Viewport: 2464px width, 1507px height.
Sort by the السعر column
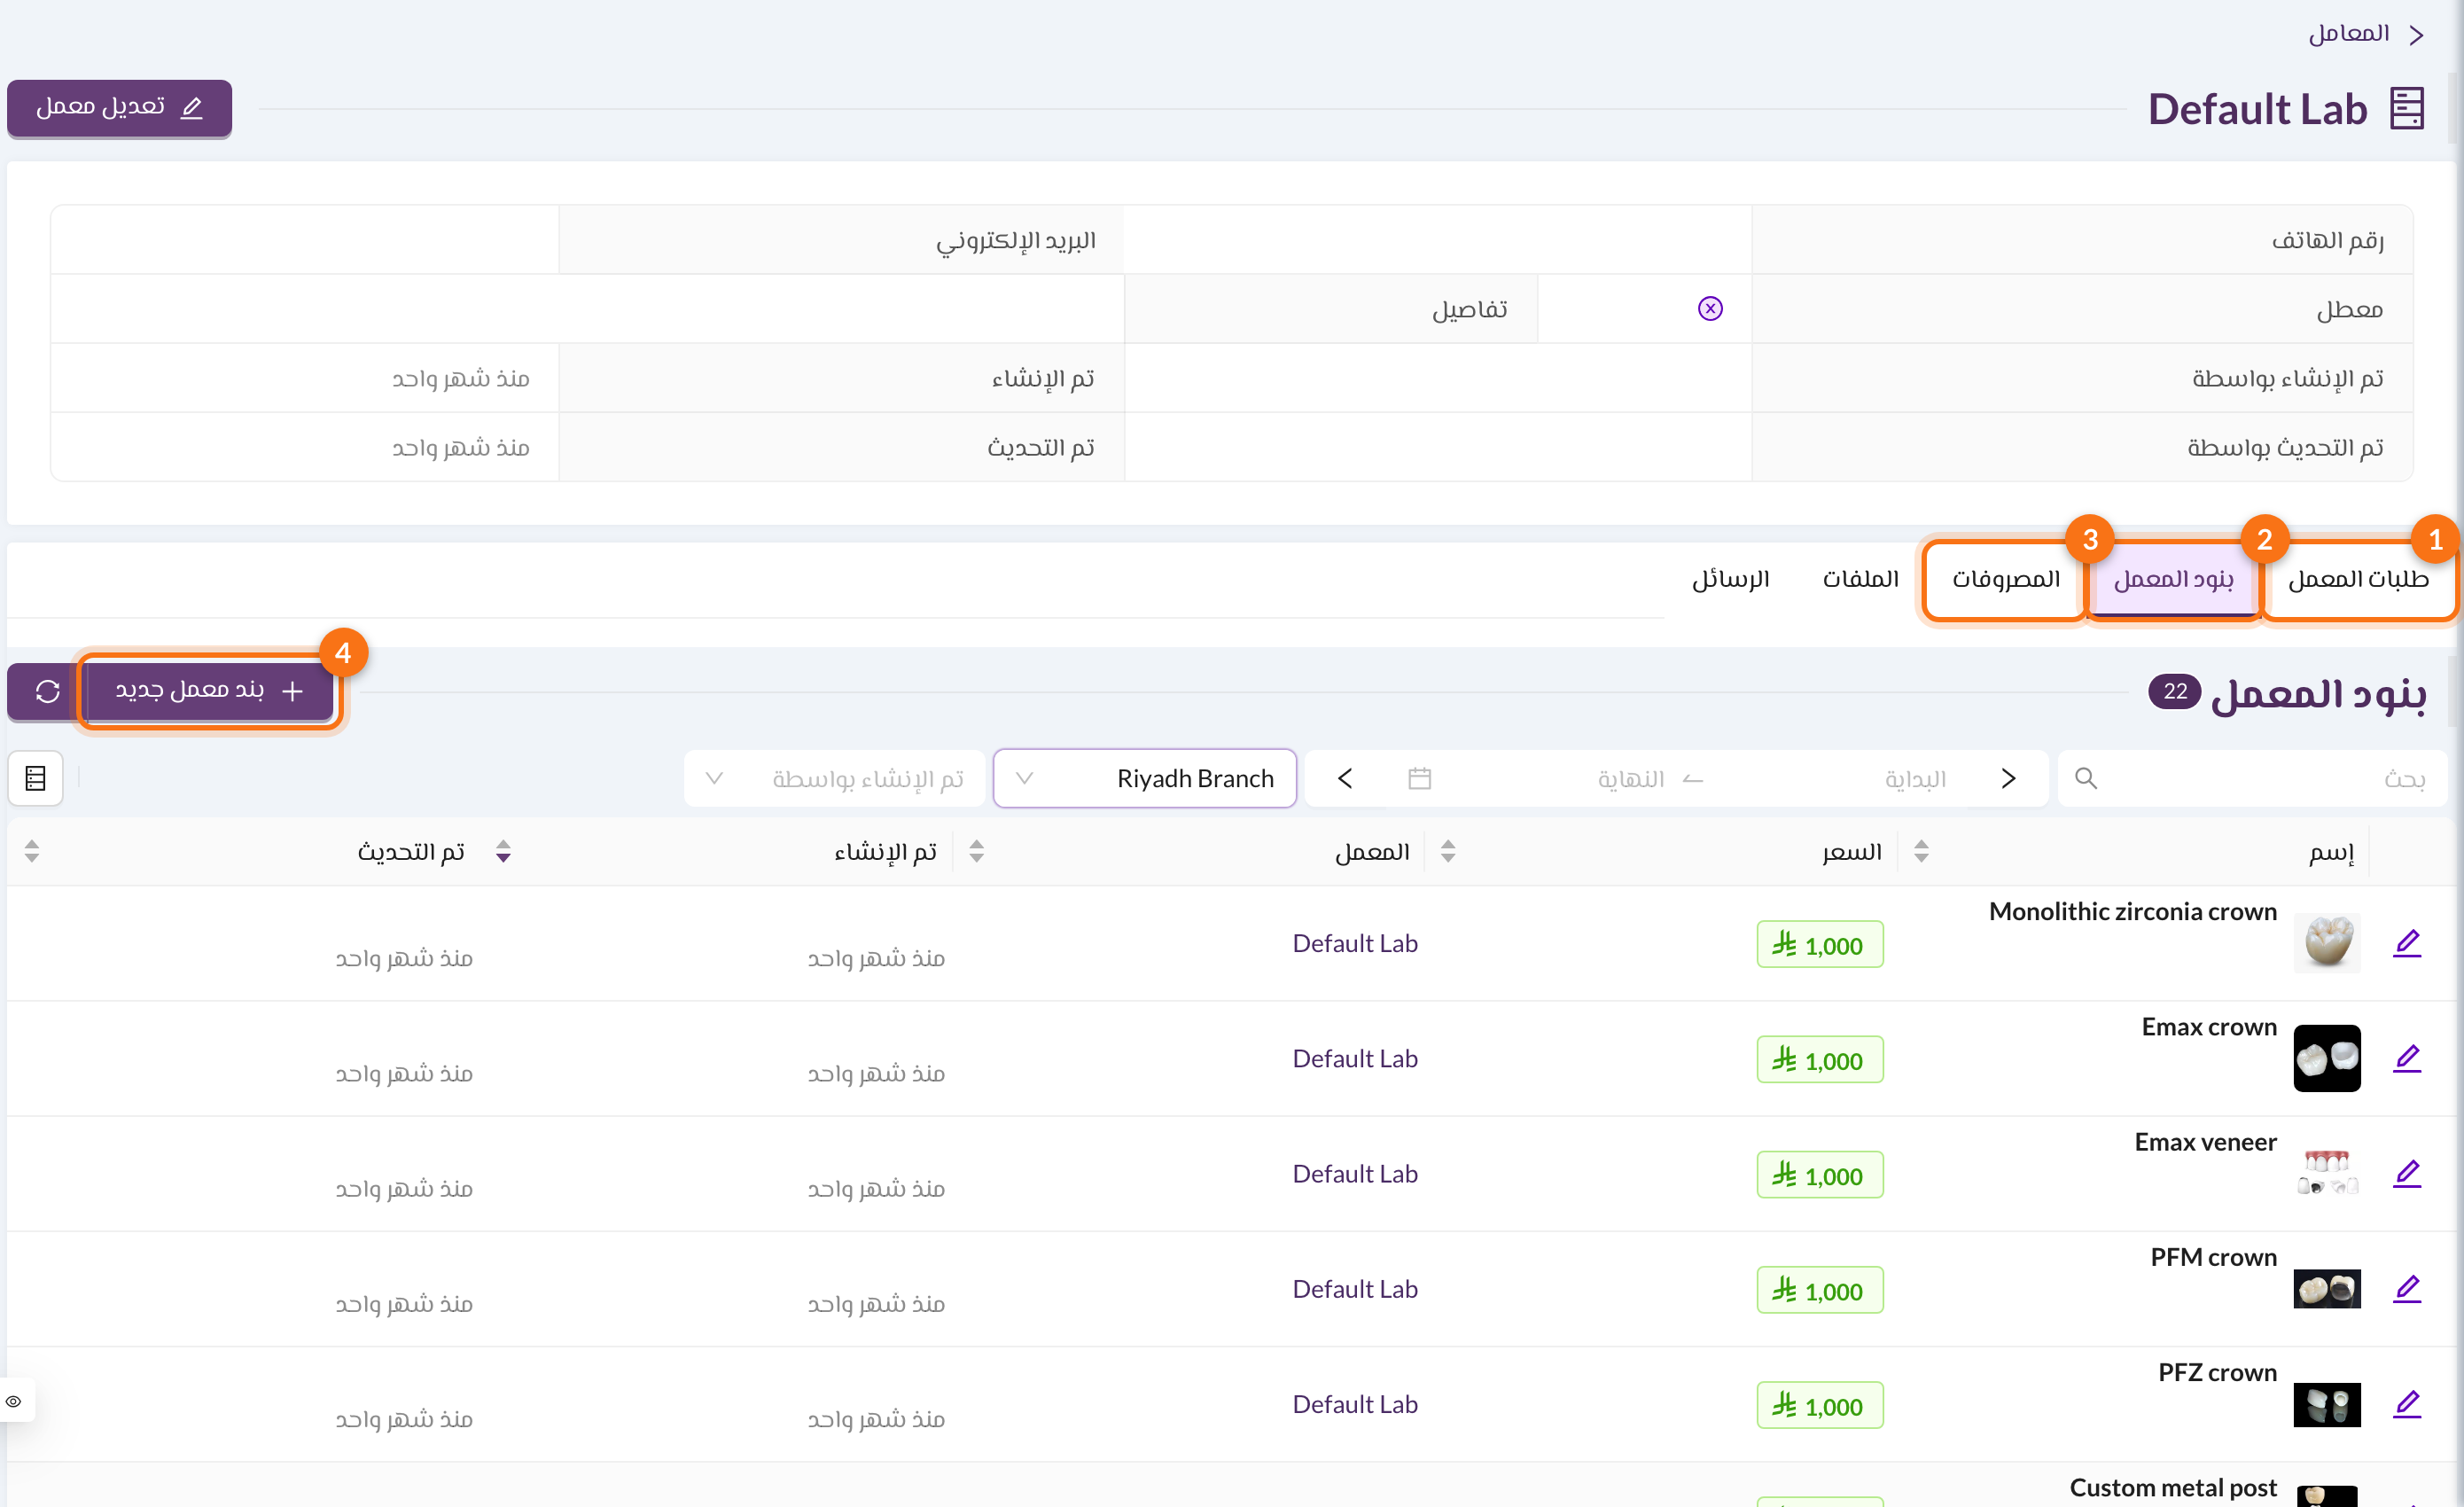(x=1921, y=851)
